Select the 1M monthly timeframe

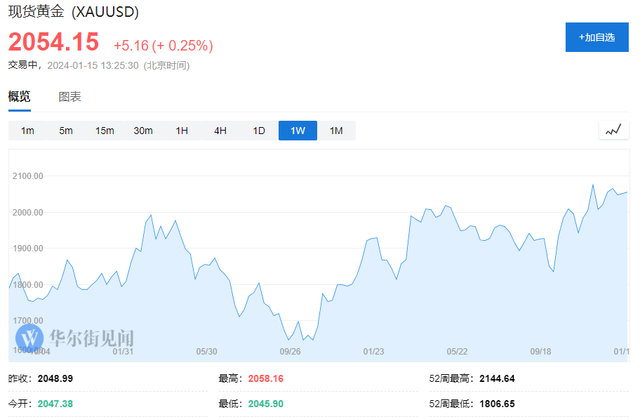[x=336, y=131]
